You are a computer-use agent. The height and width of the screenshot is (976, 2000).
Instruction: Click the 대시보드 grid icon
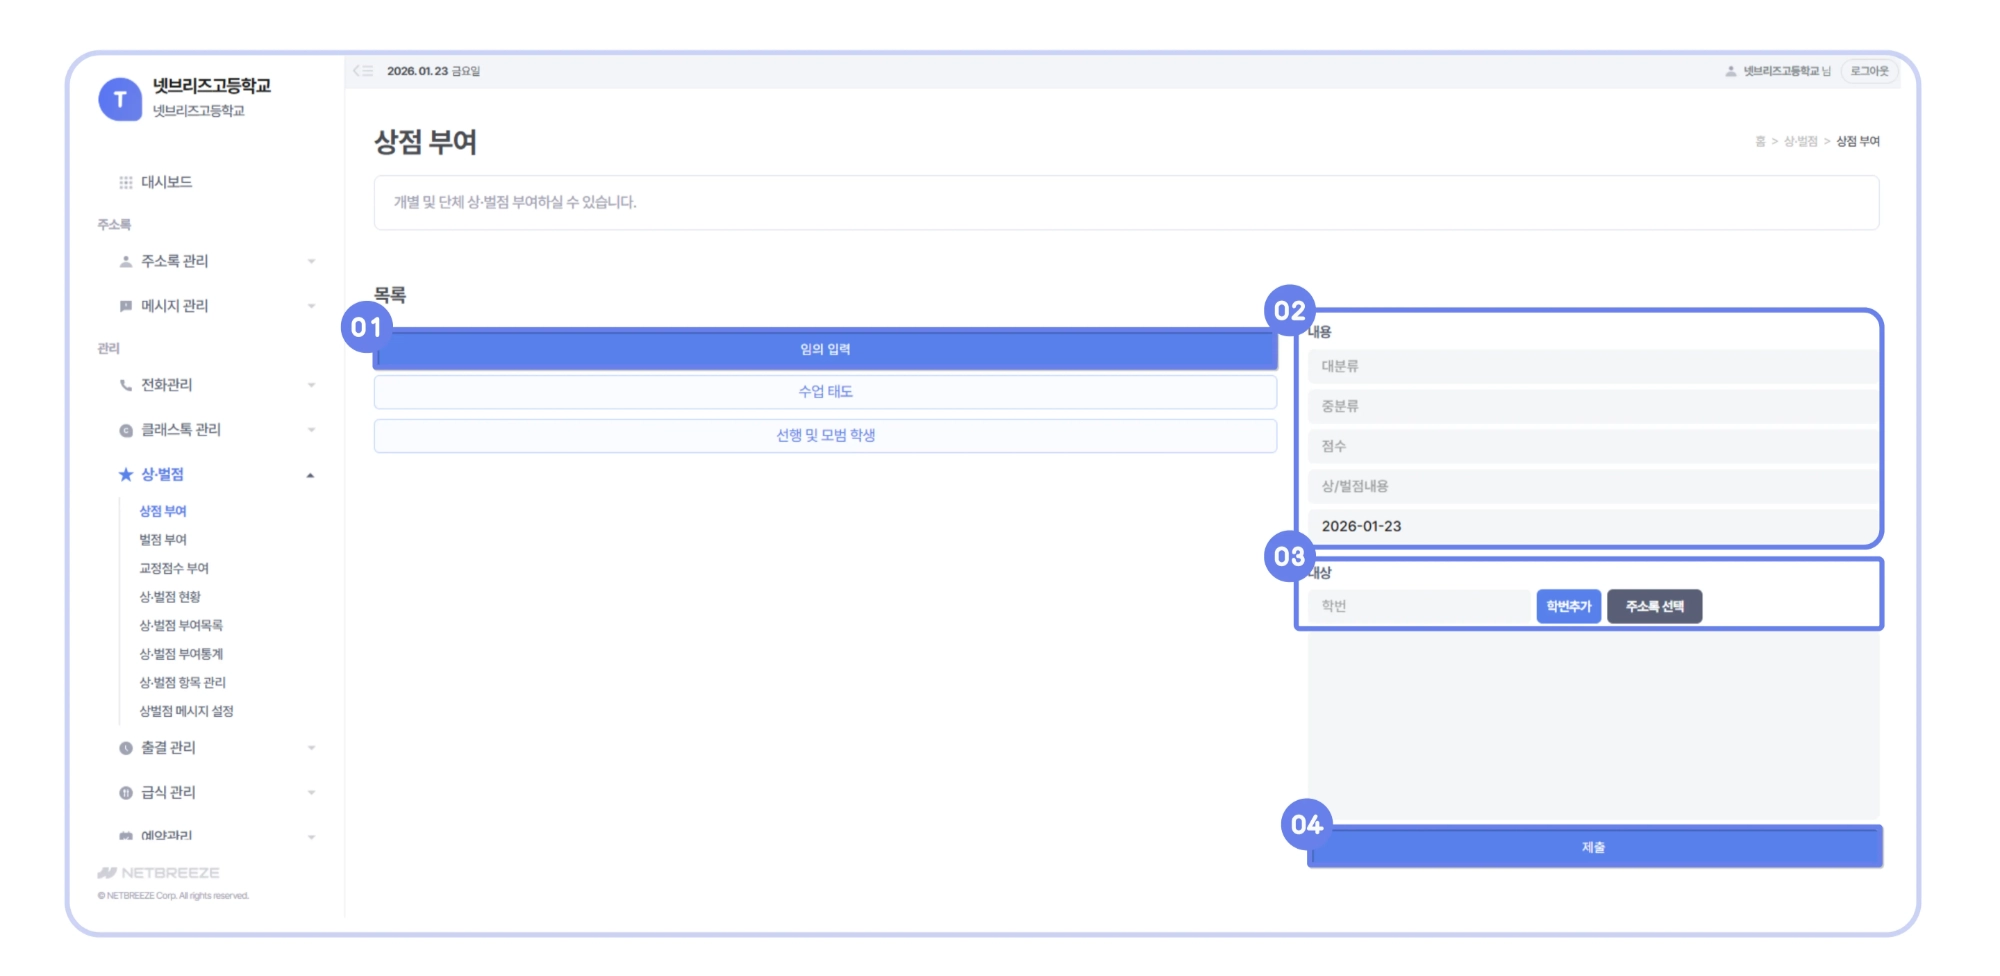click(126, 182)
